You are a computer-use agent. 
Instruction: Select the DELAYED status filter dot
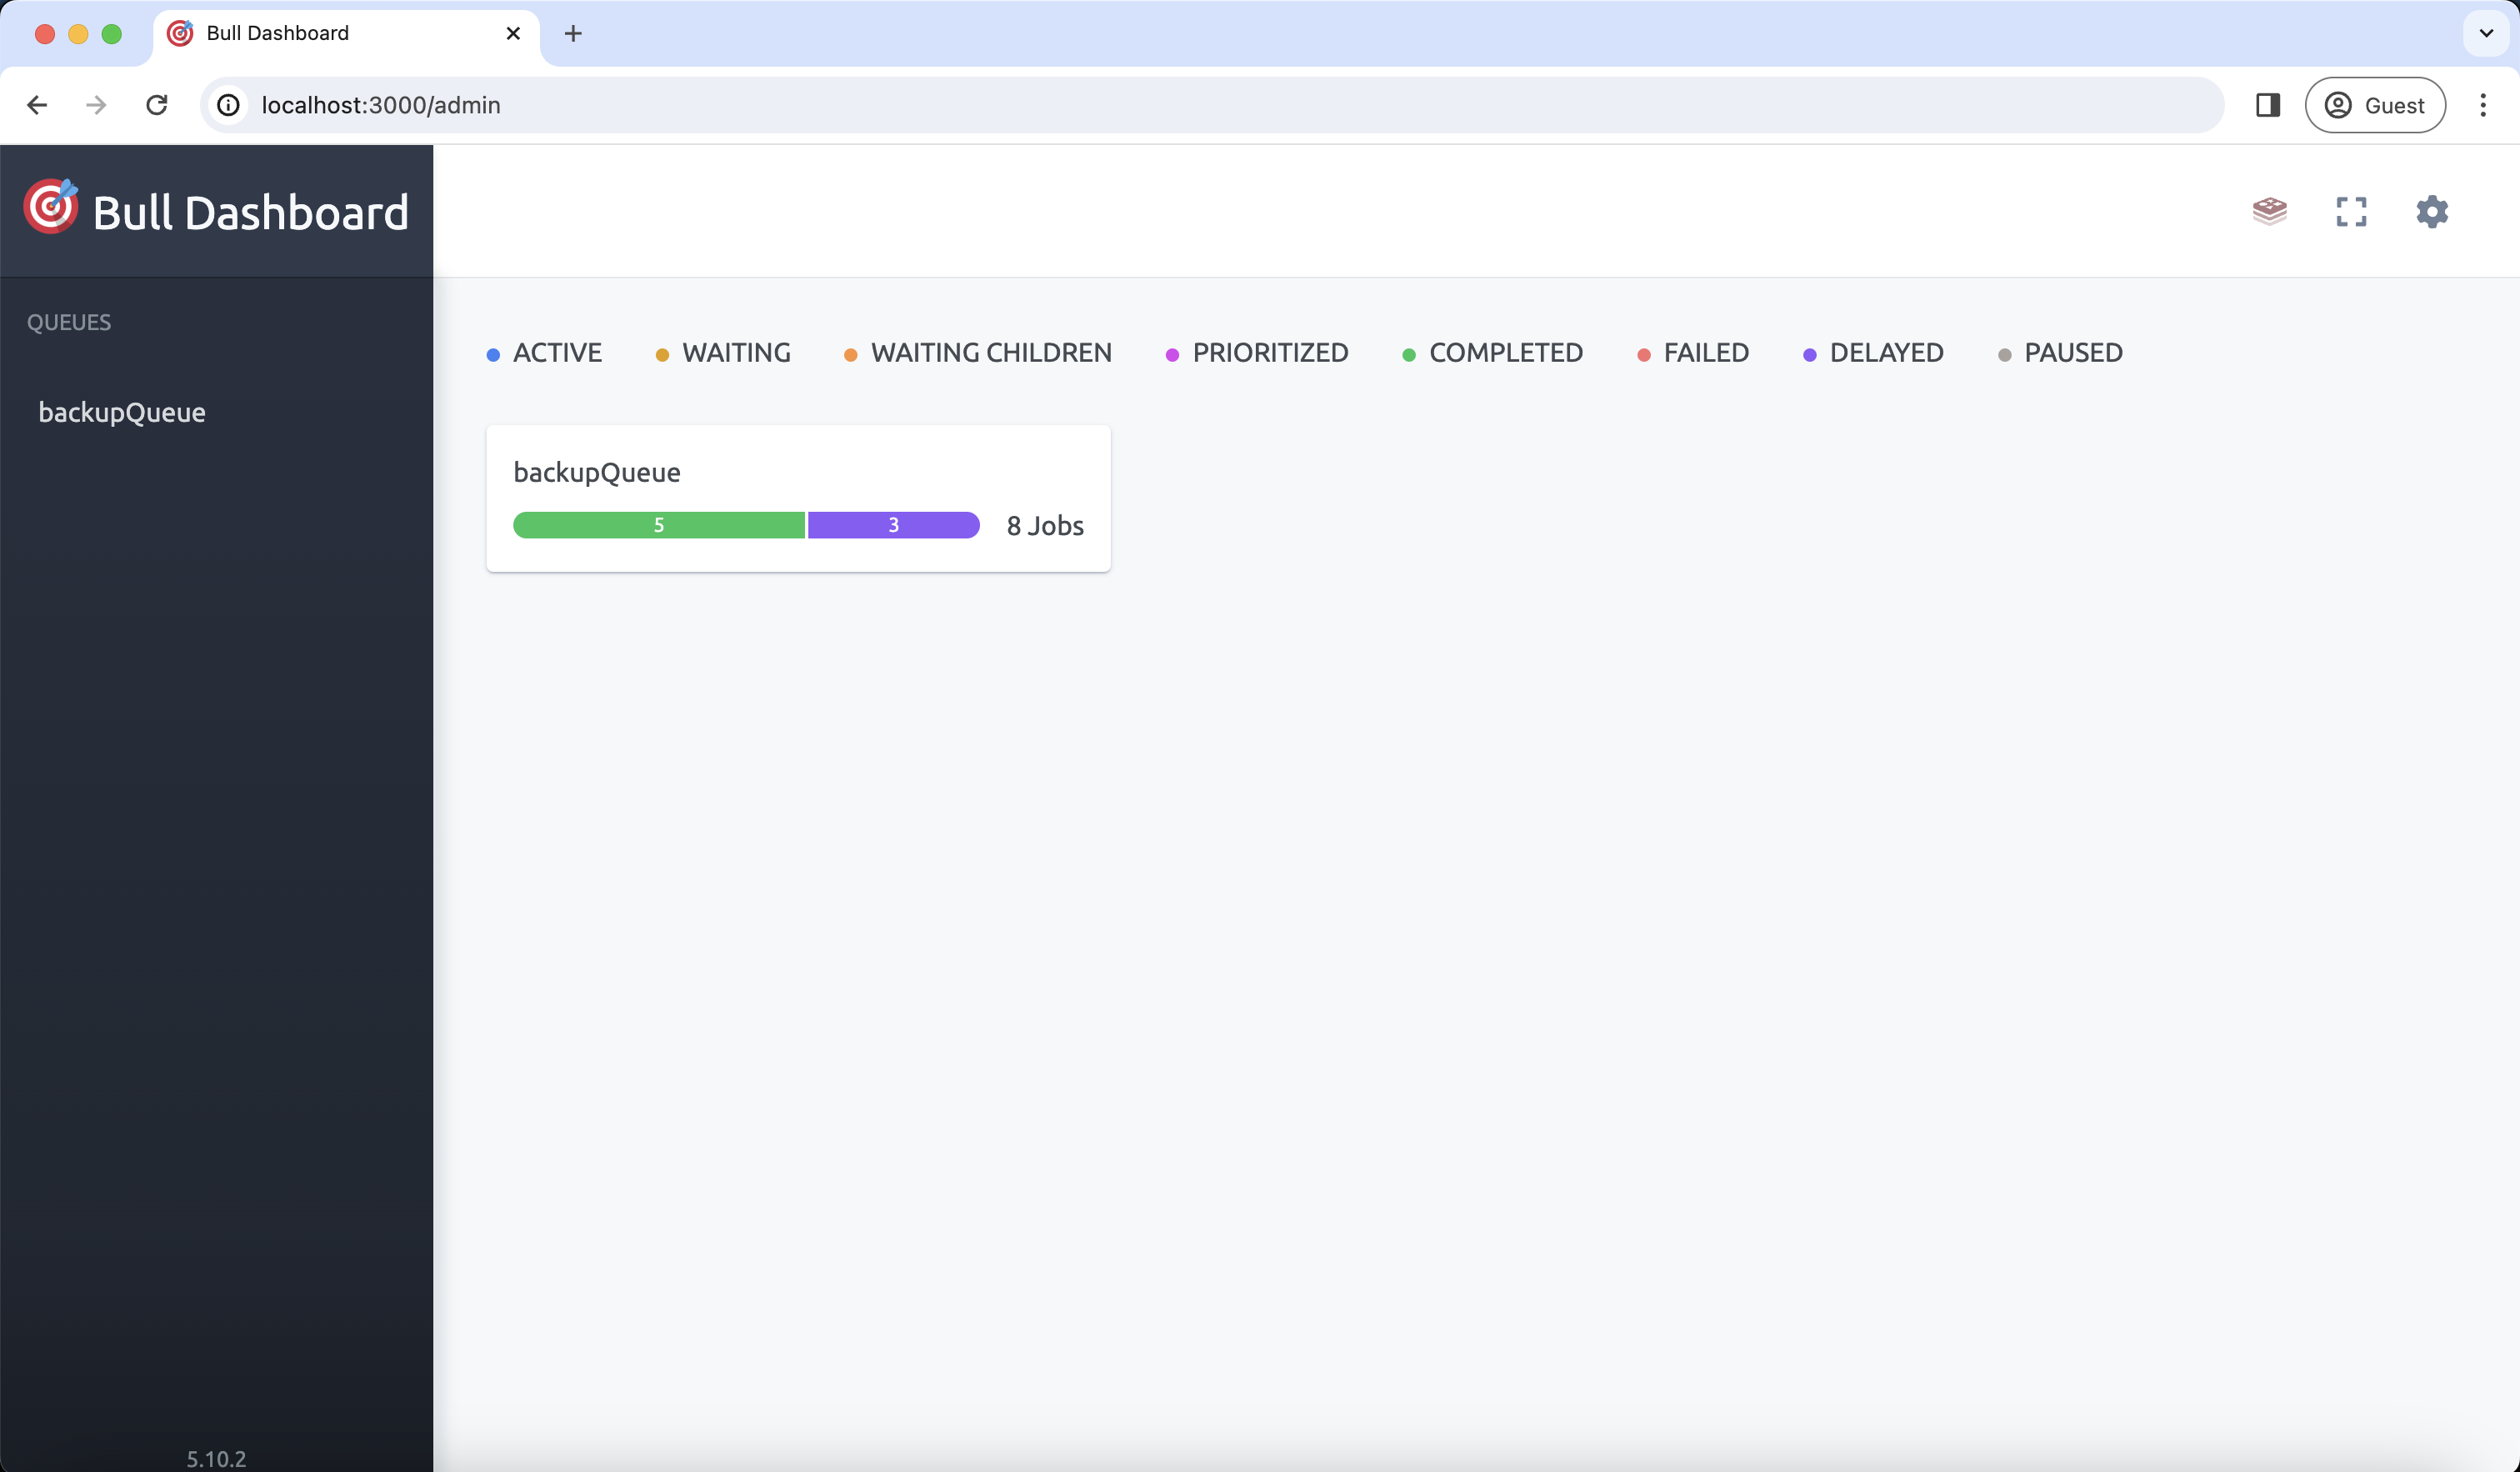point(1811,354)
